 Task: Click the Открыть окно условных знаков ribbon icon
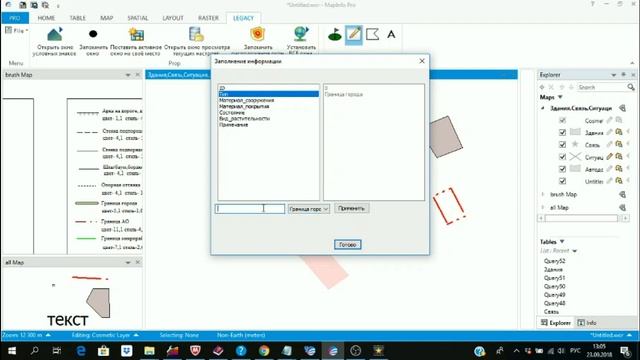coord(55,34)
